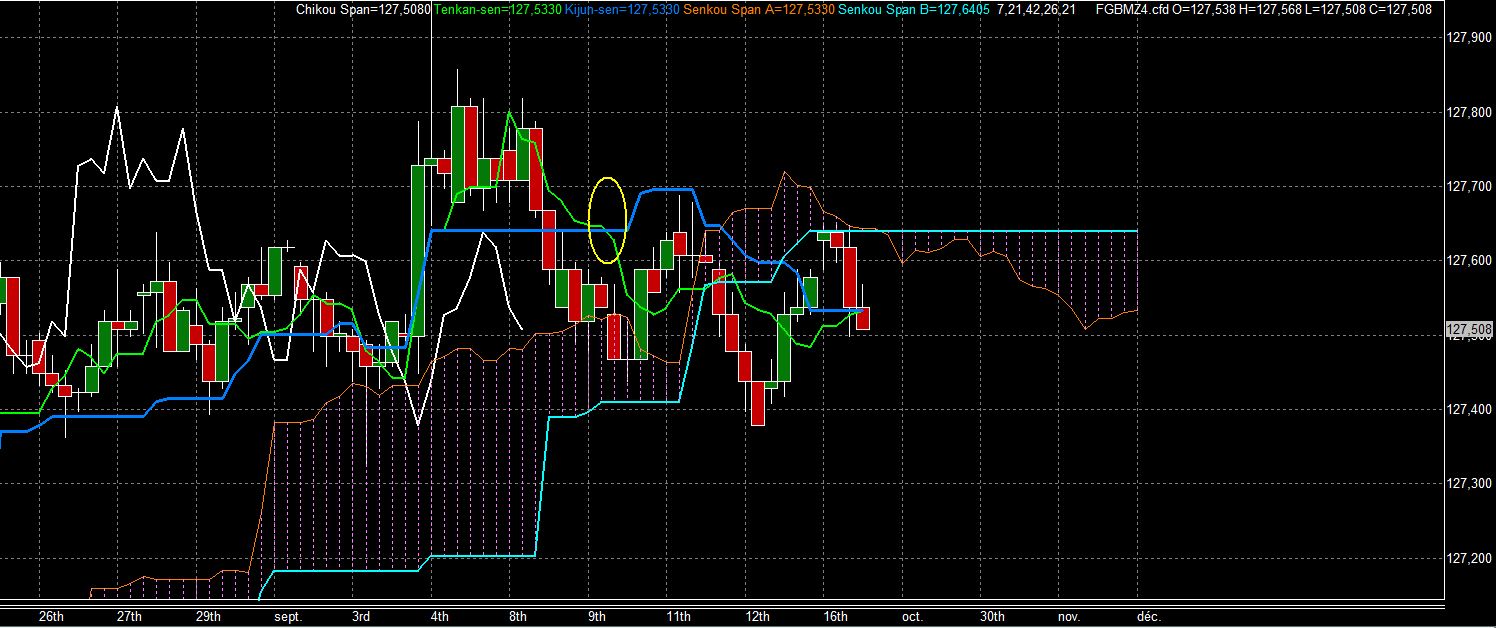Select the FGBMZ4.cfd symbol name

click(x=1133, y=10)
